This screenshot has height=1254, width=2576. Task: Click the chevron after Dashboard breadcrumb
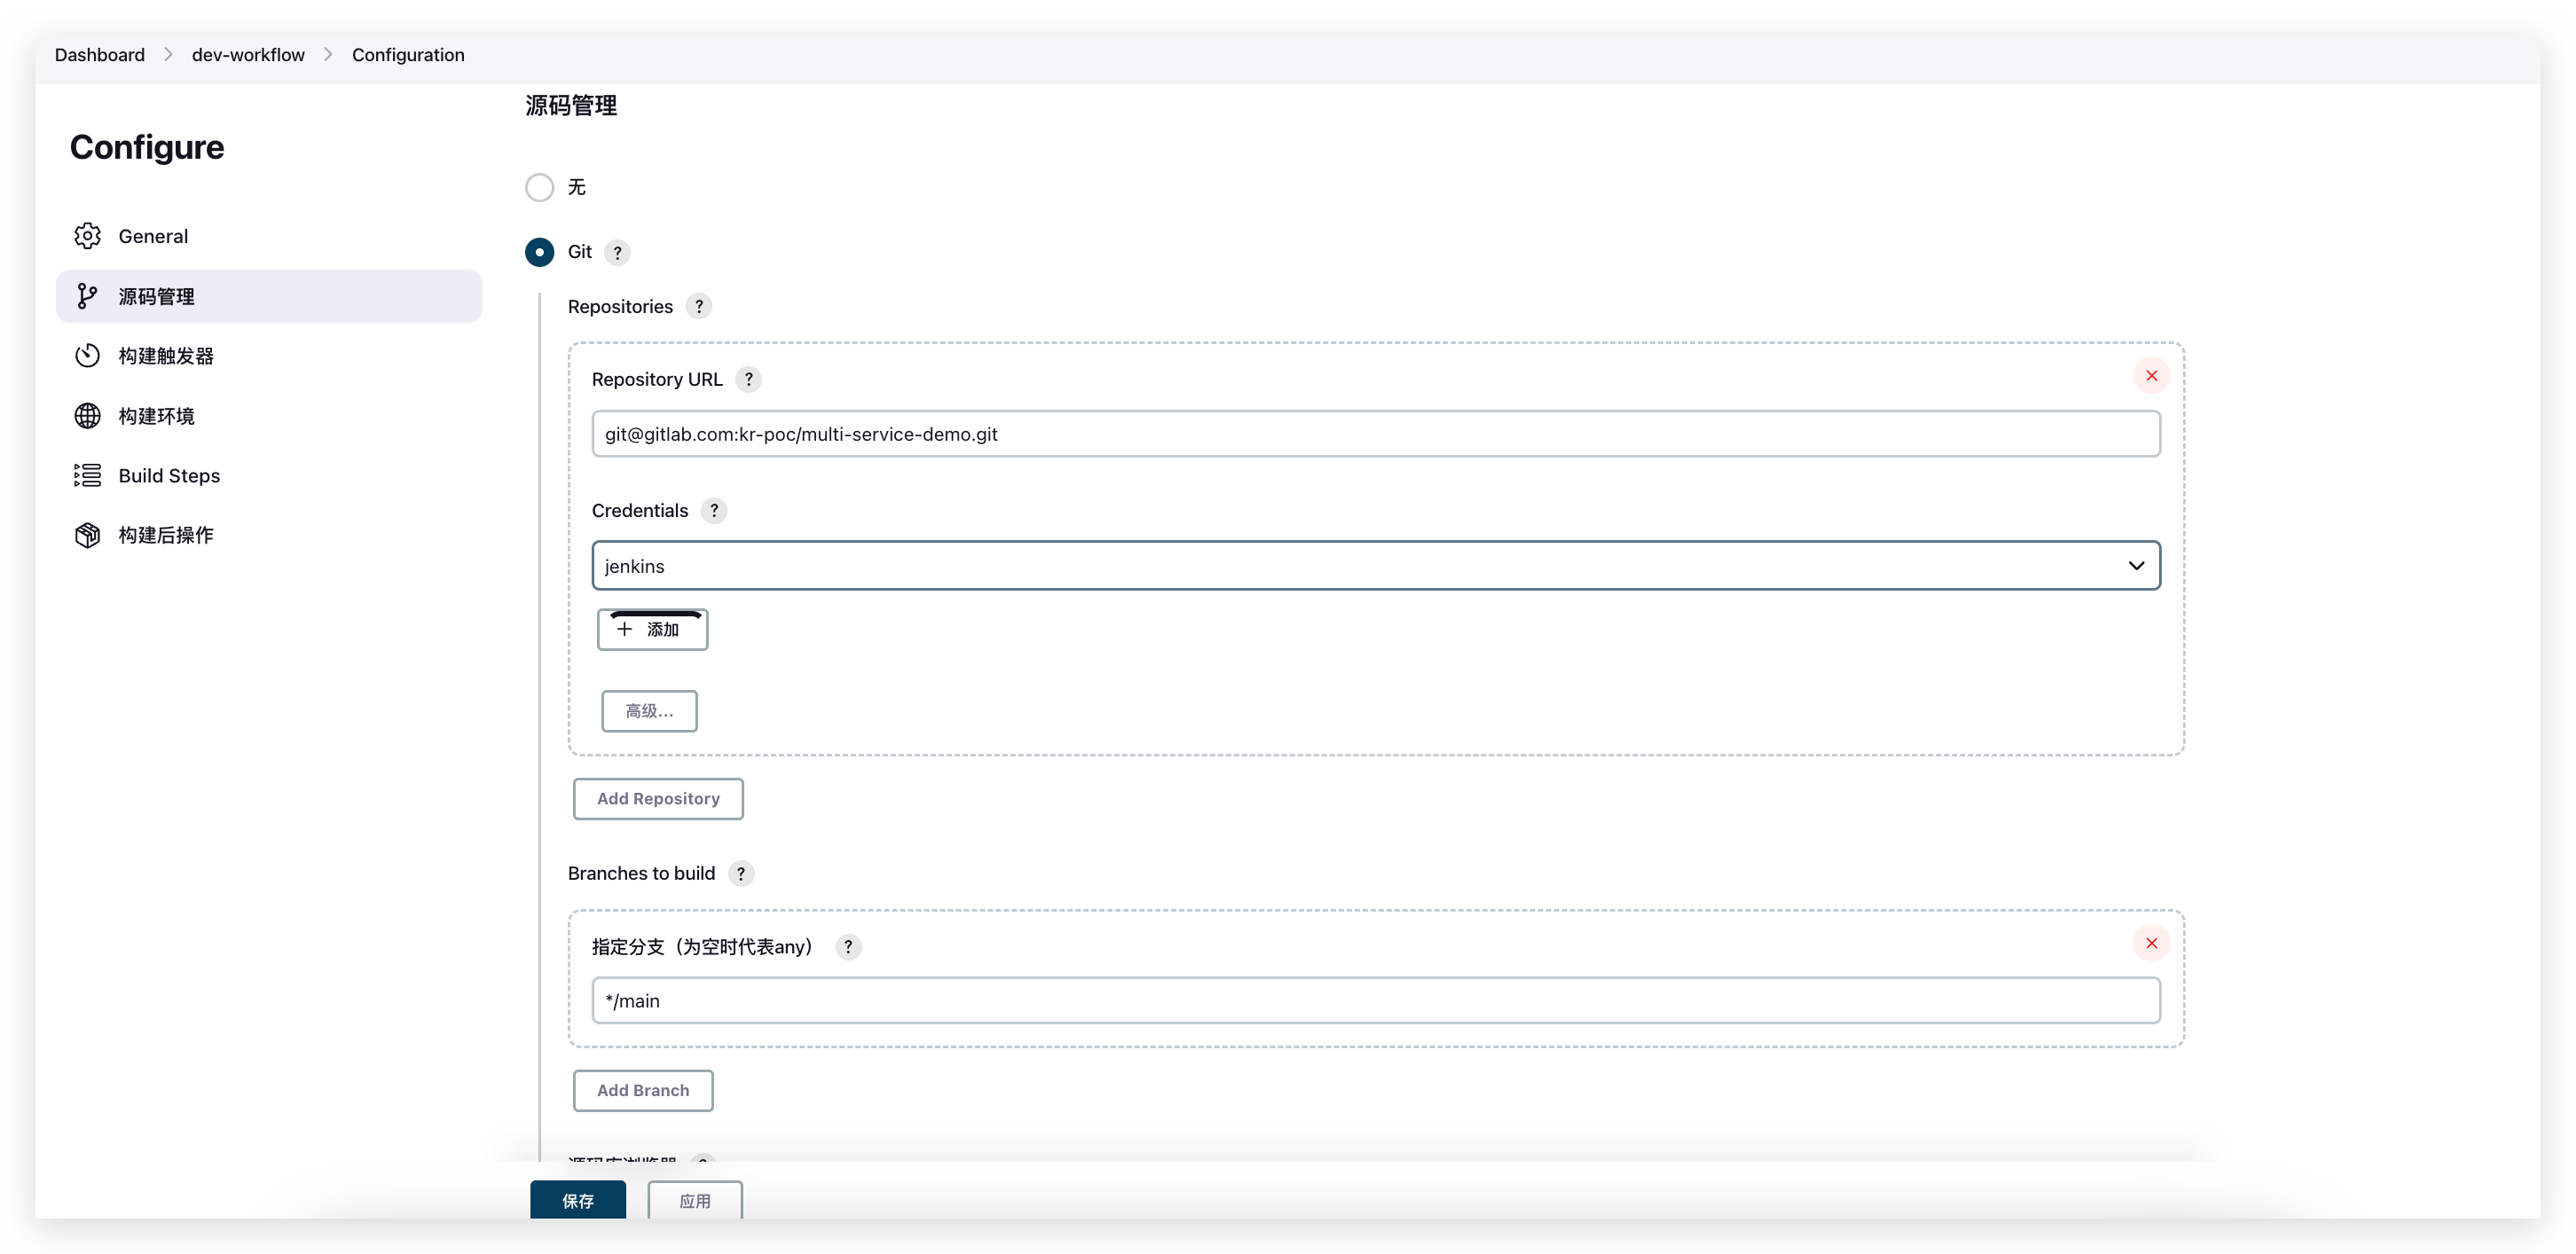point(168,55)
